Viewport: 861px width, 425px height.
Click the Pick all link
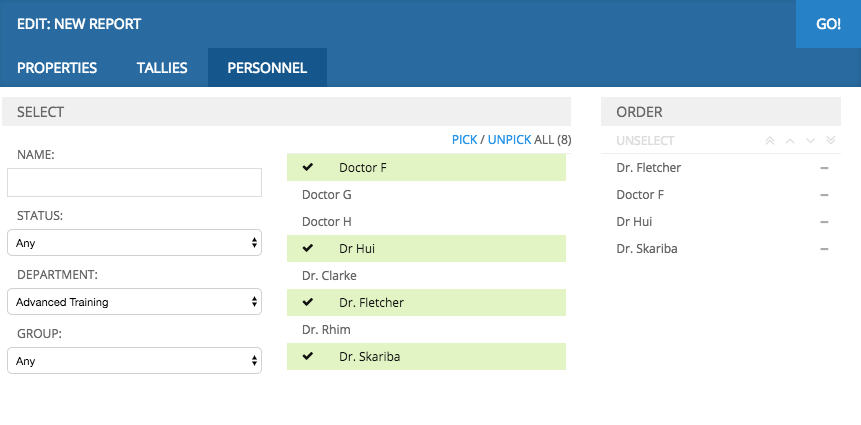(465, 140)
